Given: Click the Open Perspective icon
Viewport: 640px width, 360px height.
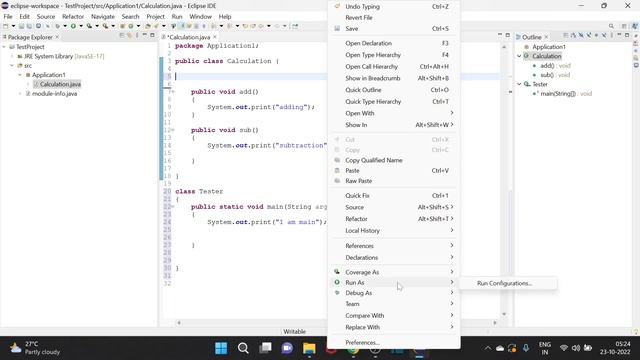Looking at the screenshot, I should click(x=624, y=26).
